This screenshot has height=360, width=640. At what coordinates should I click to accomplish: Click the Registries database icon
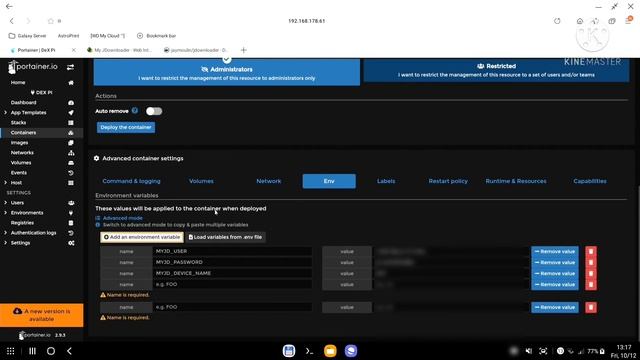point(71,223)
